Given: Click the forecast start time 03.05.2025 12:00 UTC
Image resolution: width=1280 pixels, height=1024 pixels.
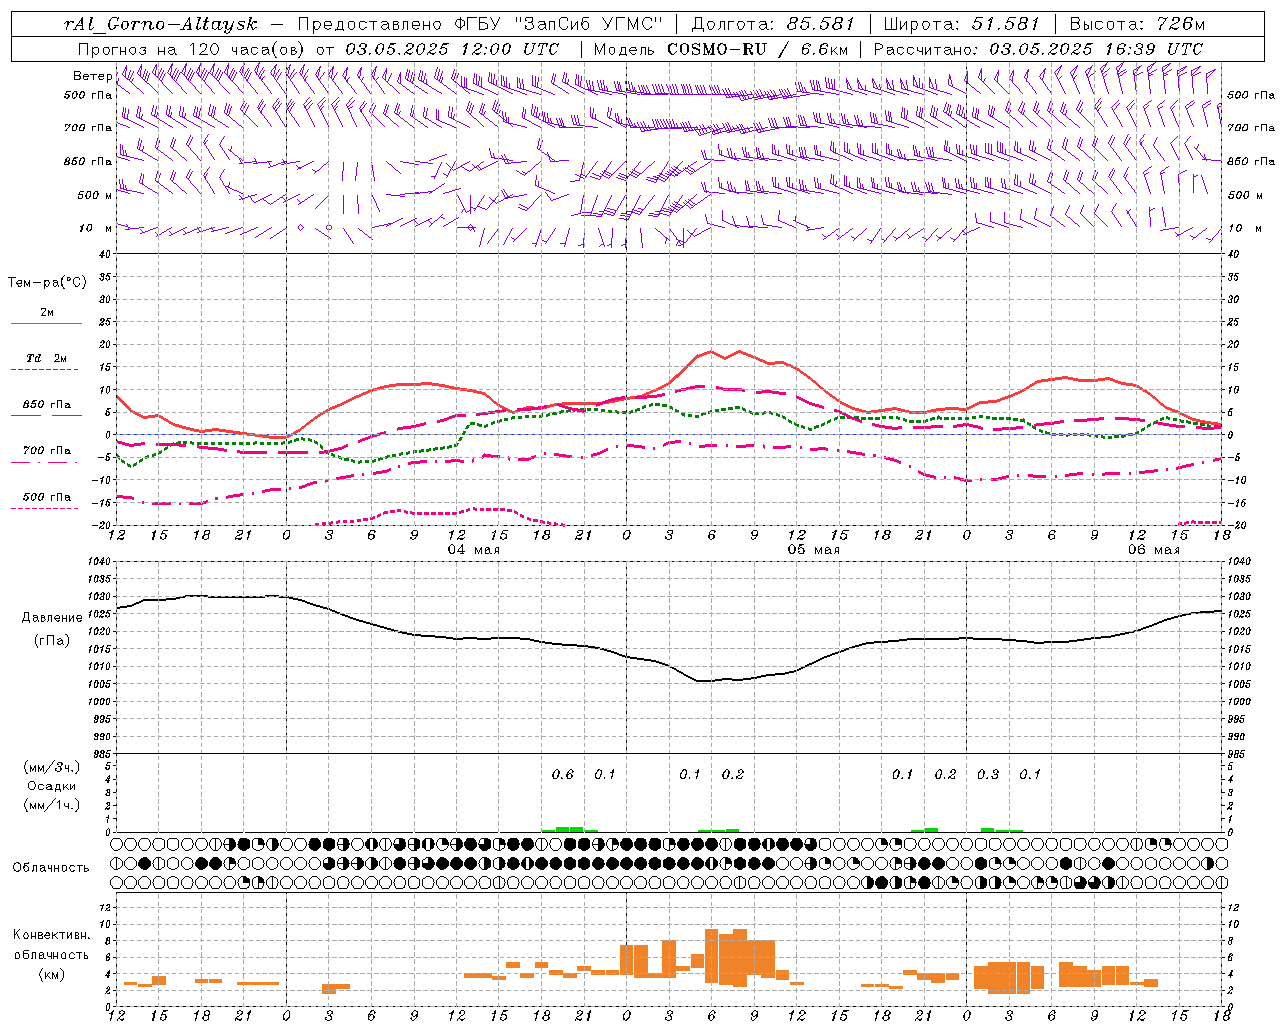Looking at the screenshot, I should tap(452, 49).
